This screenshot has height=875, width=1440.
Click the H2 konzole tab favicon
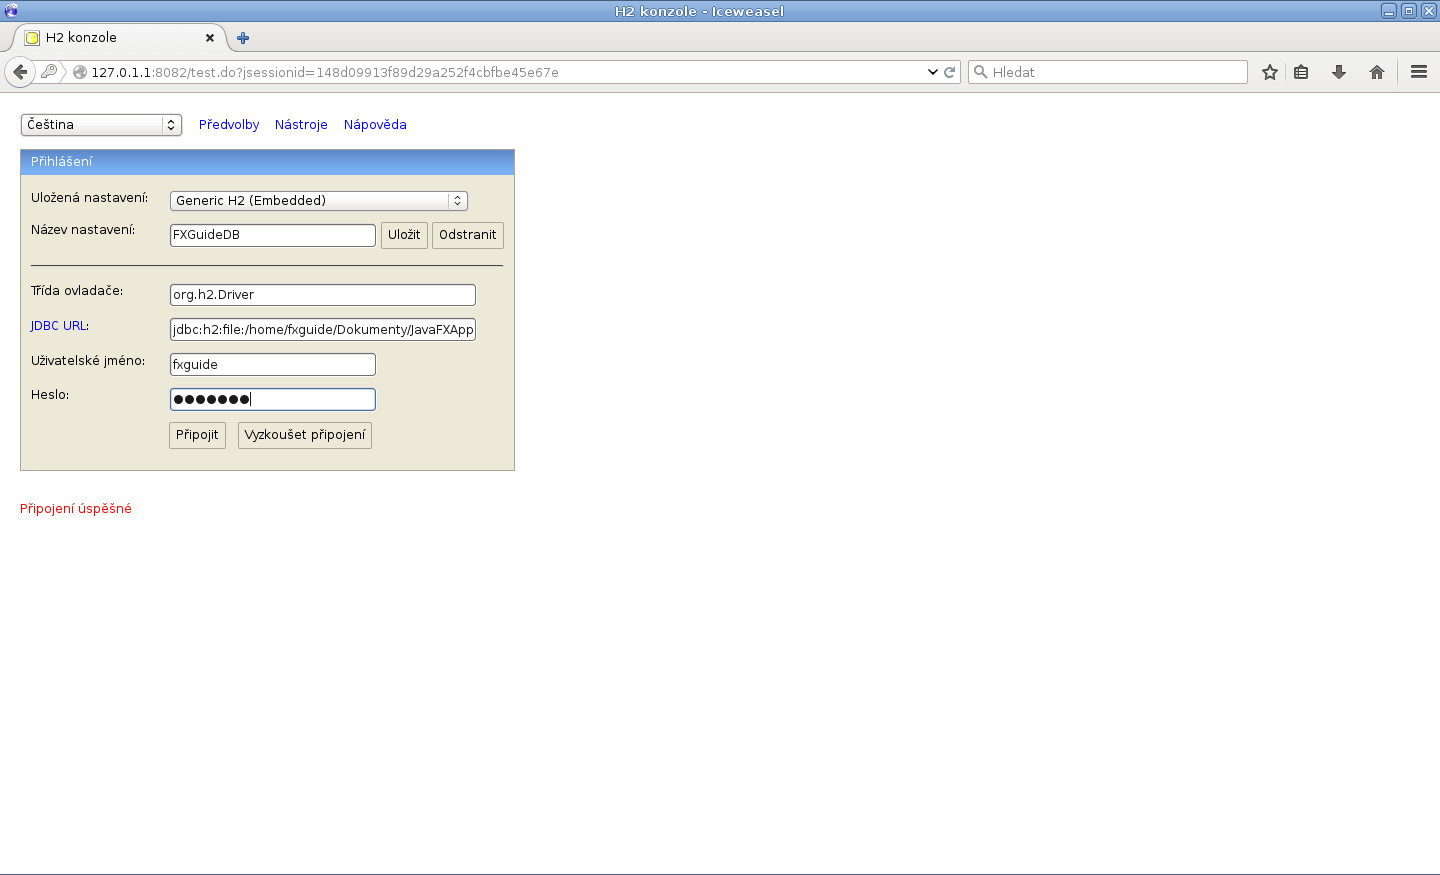pos(32,38)
